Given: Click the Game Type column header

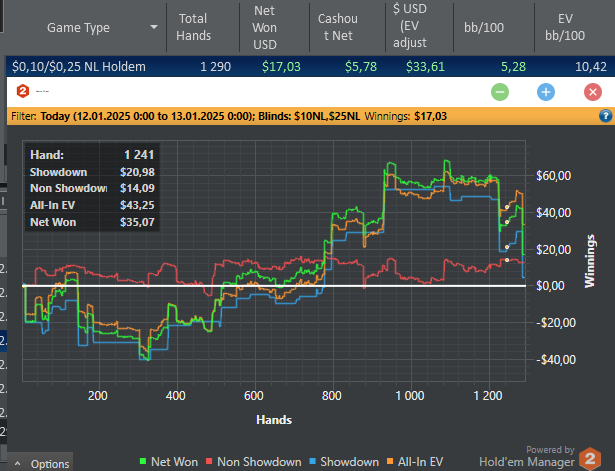Looking at the screenshot, I should [x=78, y=27].
